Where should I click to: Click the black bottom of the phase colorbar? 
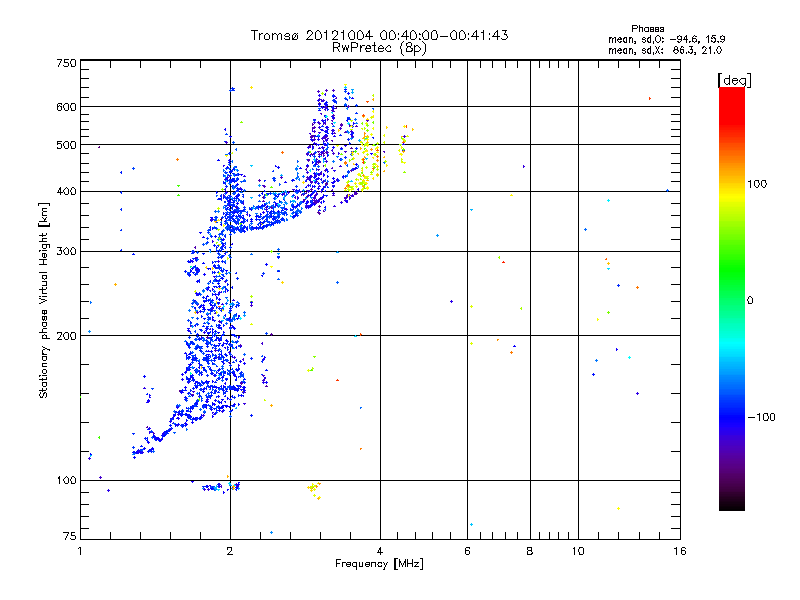tap(732, 503)
